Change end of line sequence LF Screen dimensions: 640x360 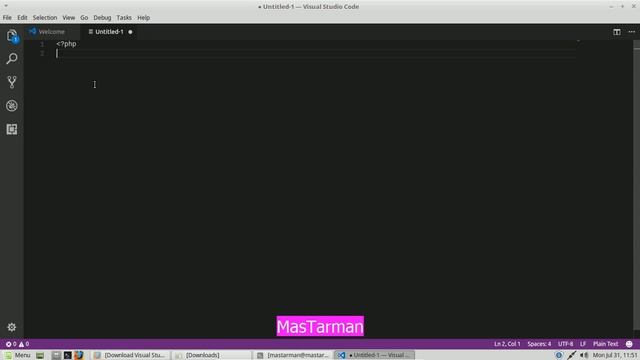(x=583, y=344)
